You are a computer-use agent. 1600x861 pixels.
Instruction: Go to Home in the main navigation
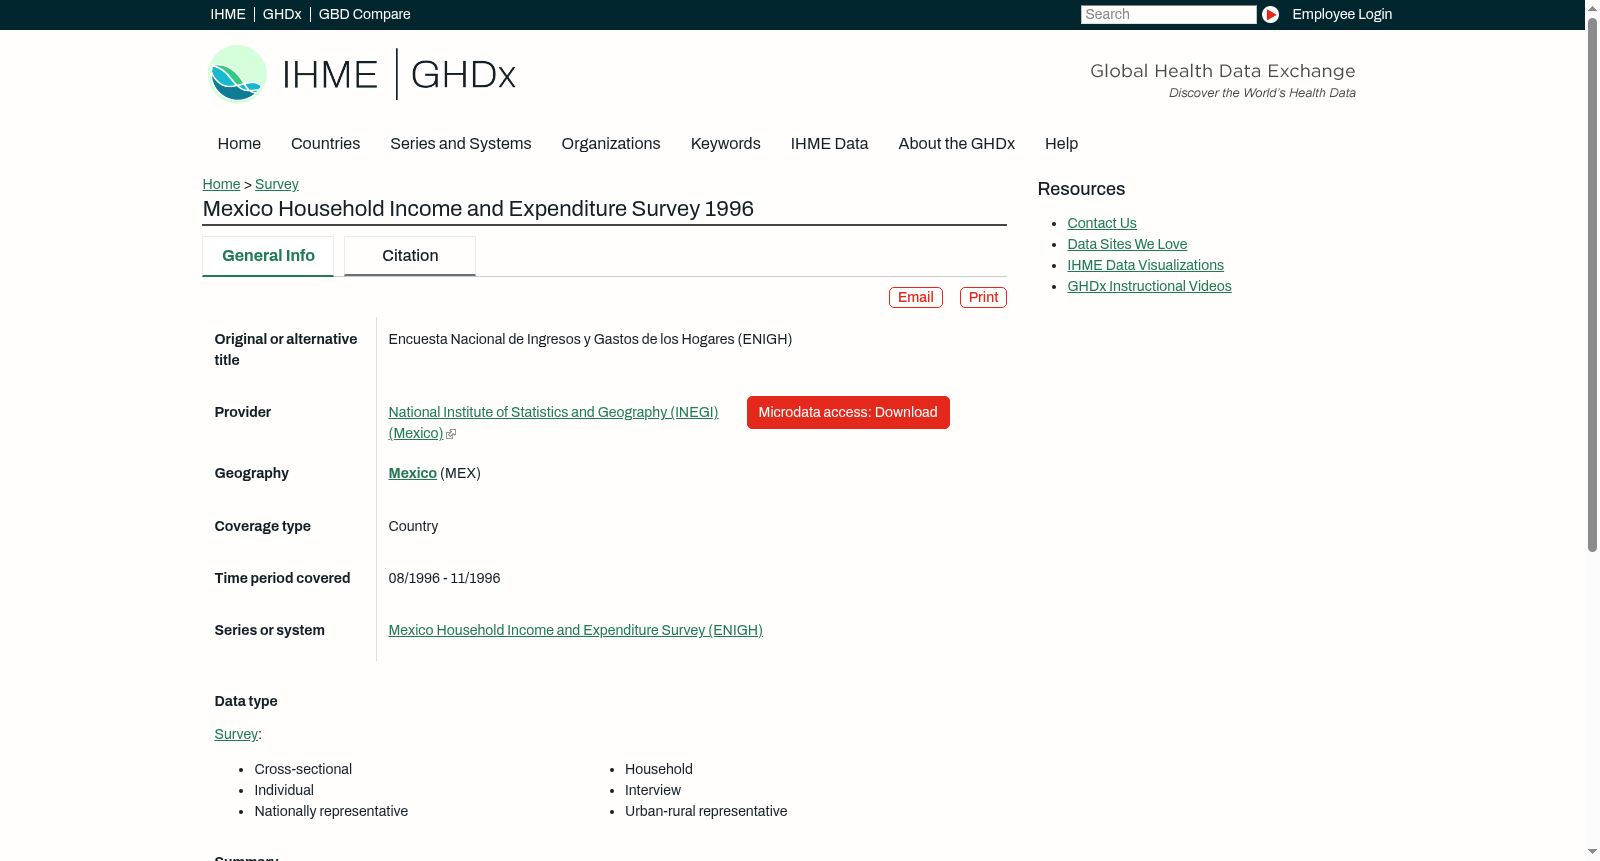pos(239,144)
